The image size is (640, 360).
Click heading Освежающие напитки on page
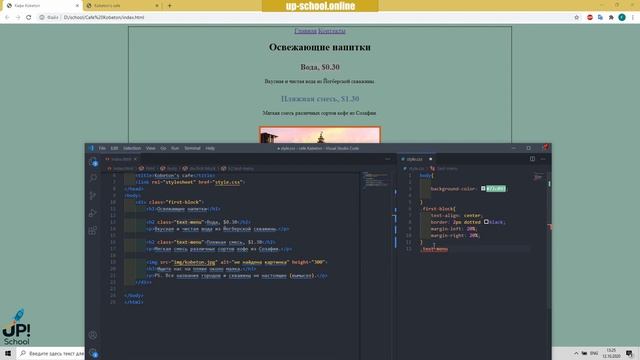[320, 47]
